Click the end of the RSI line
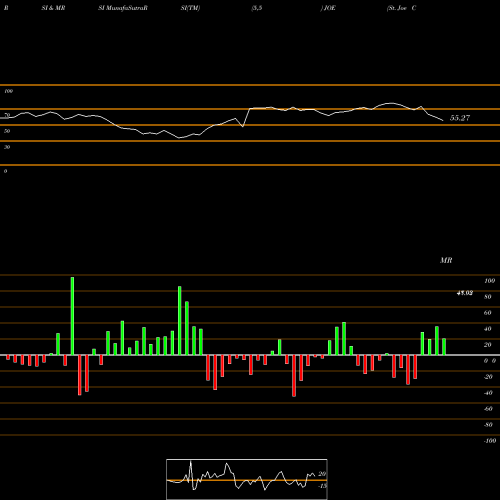Viewport: 500px width, 500px height. pos(443,120)
